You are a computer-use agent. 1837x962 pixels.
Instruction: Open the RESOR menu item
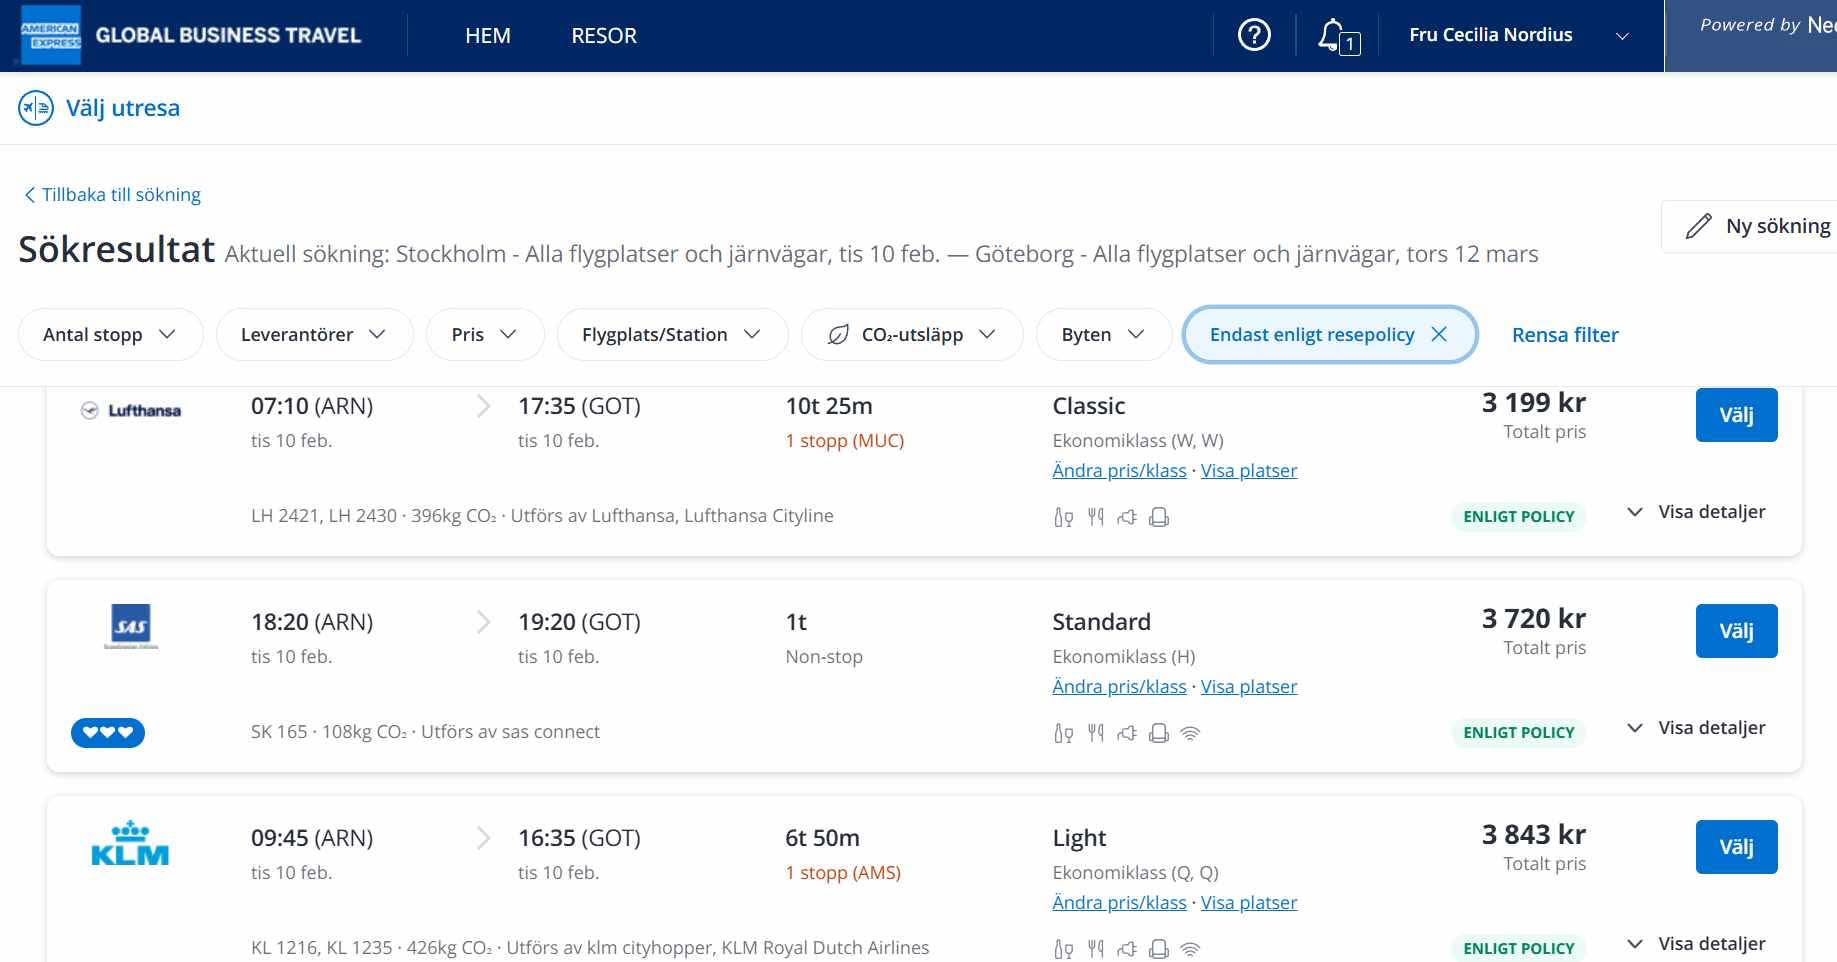tap(604, 36)
